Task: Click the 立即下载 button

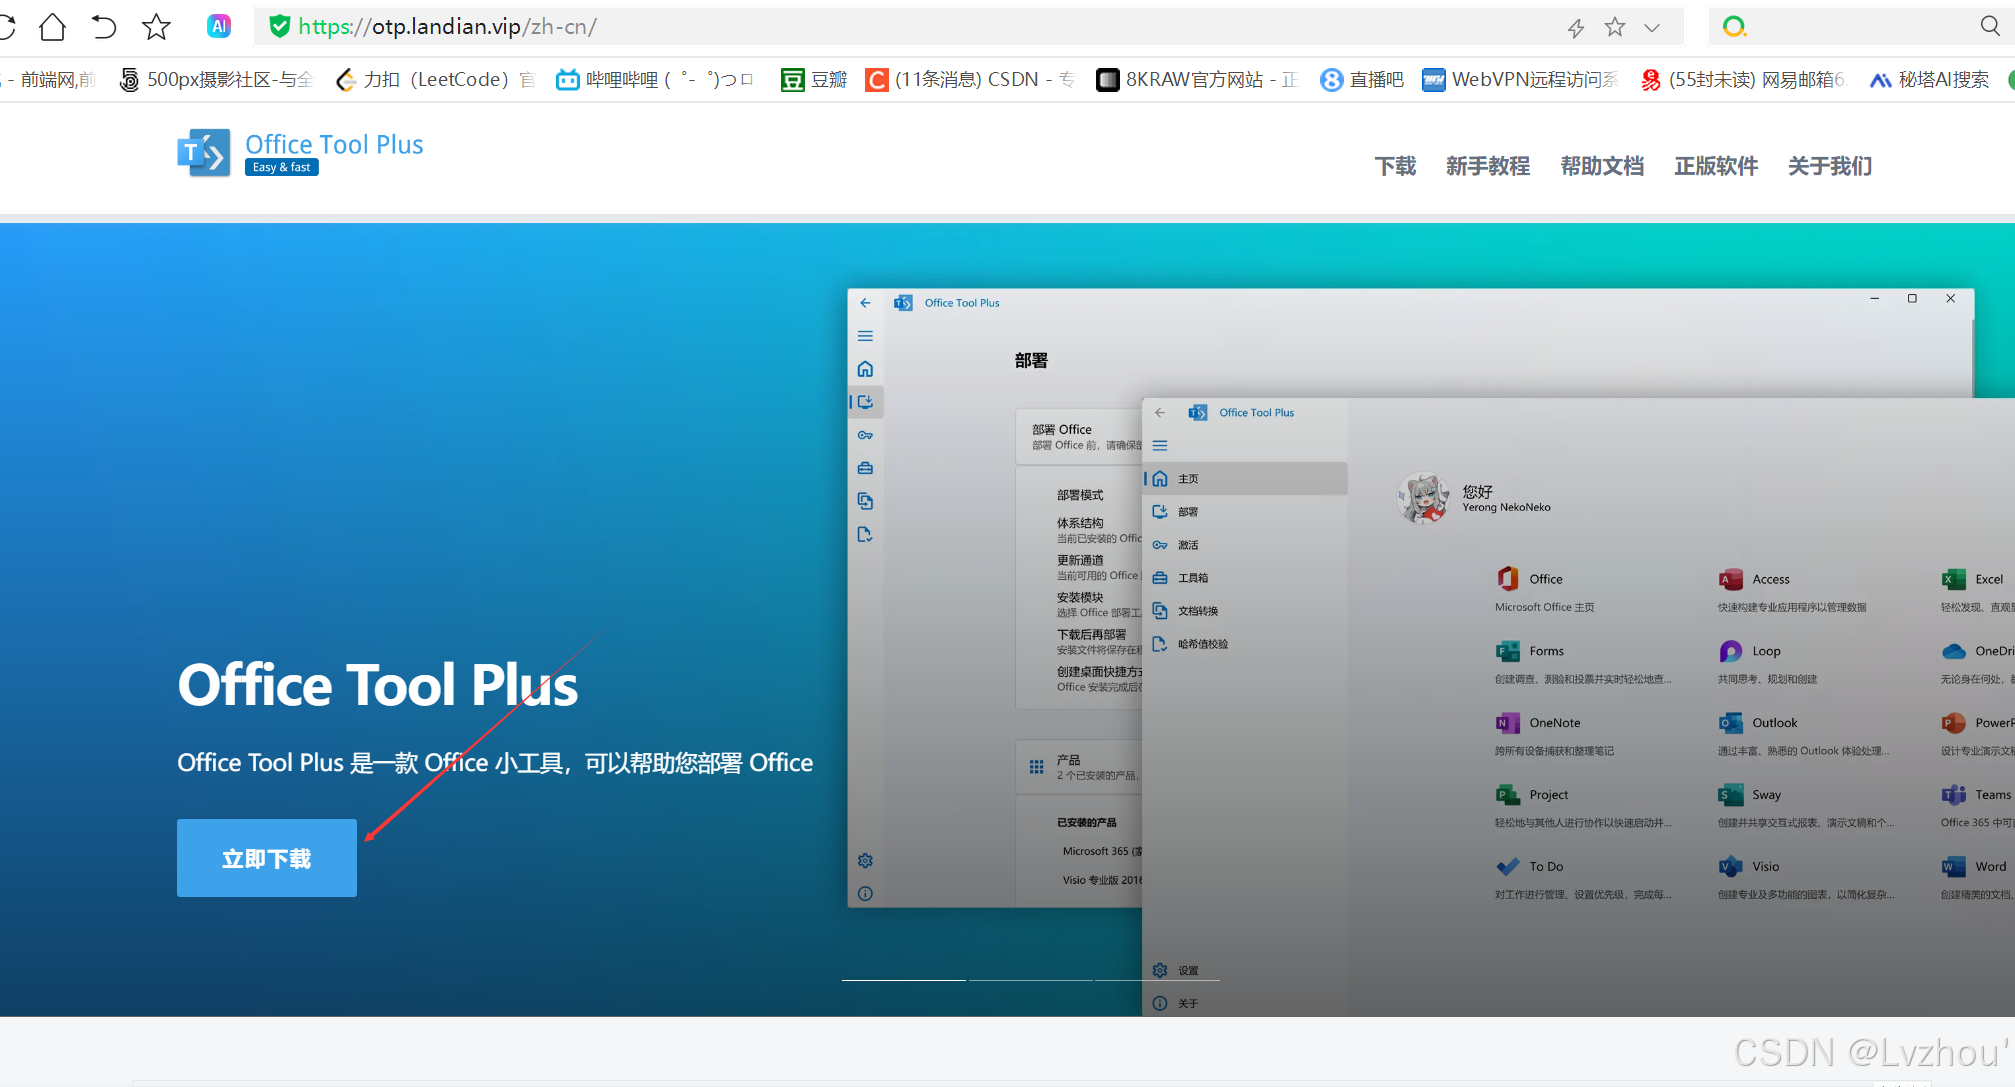Action: [x=267, y=858]
